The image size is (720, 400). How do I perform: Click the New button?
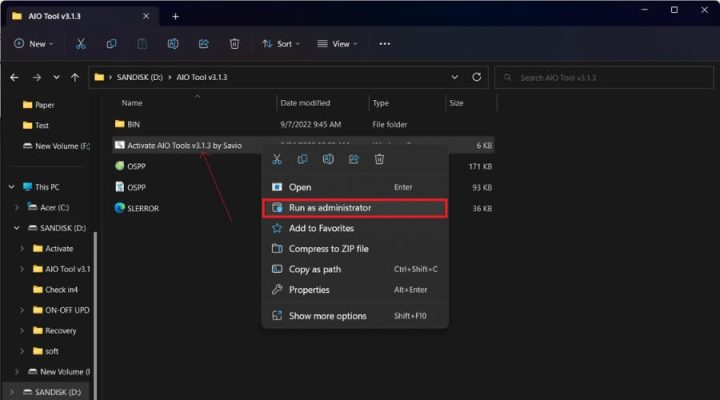[x=33, y=44]
